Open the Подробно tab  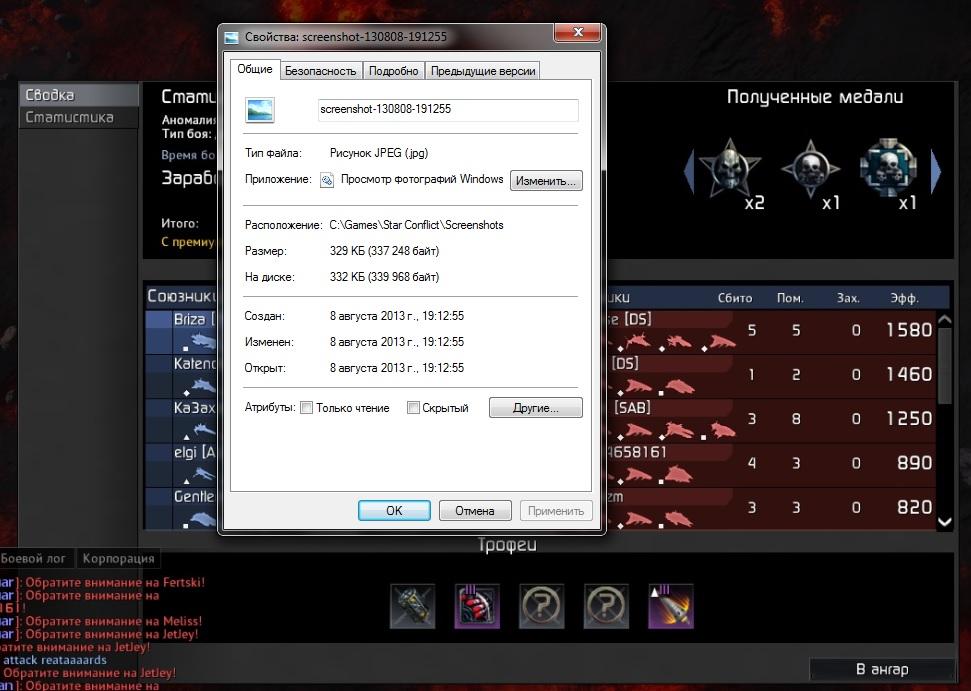tap(394, 71)
